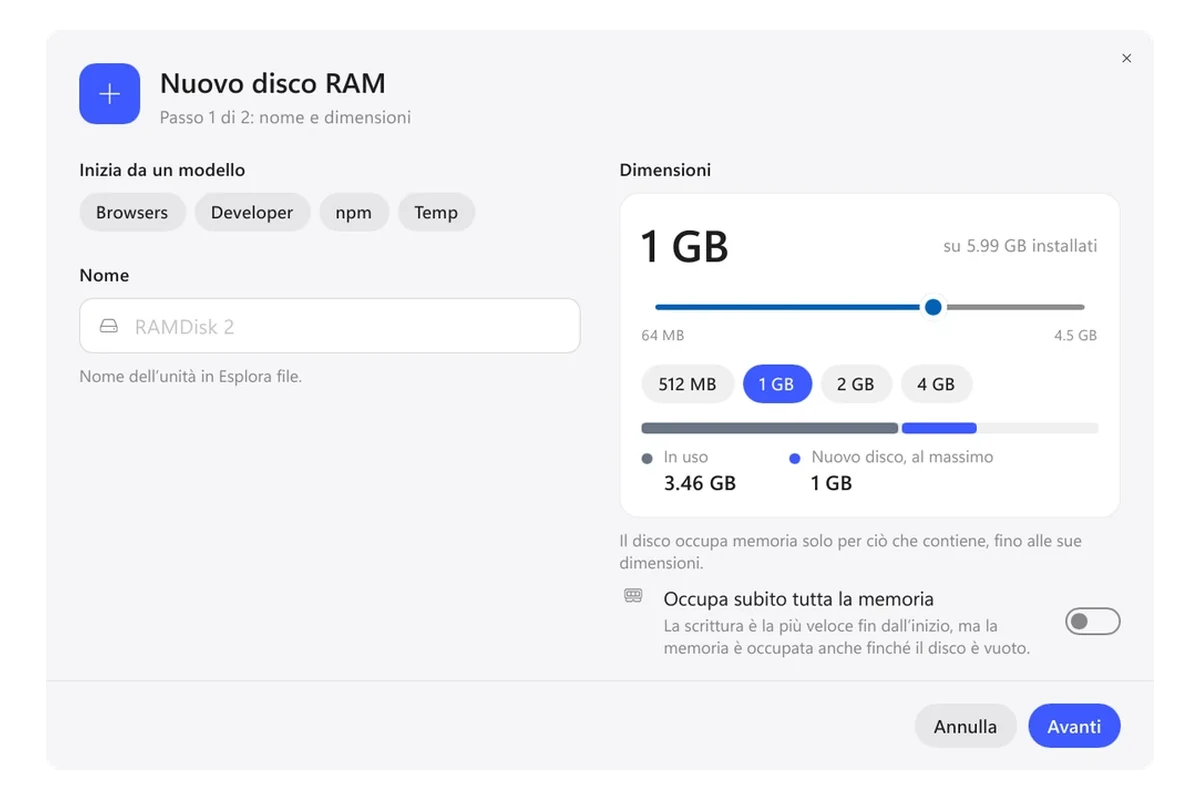This screenshot has height=800, width=1200.
Task: Click the Annulla button
Action: [x=965, y=726]
